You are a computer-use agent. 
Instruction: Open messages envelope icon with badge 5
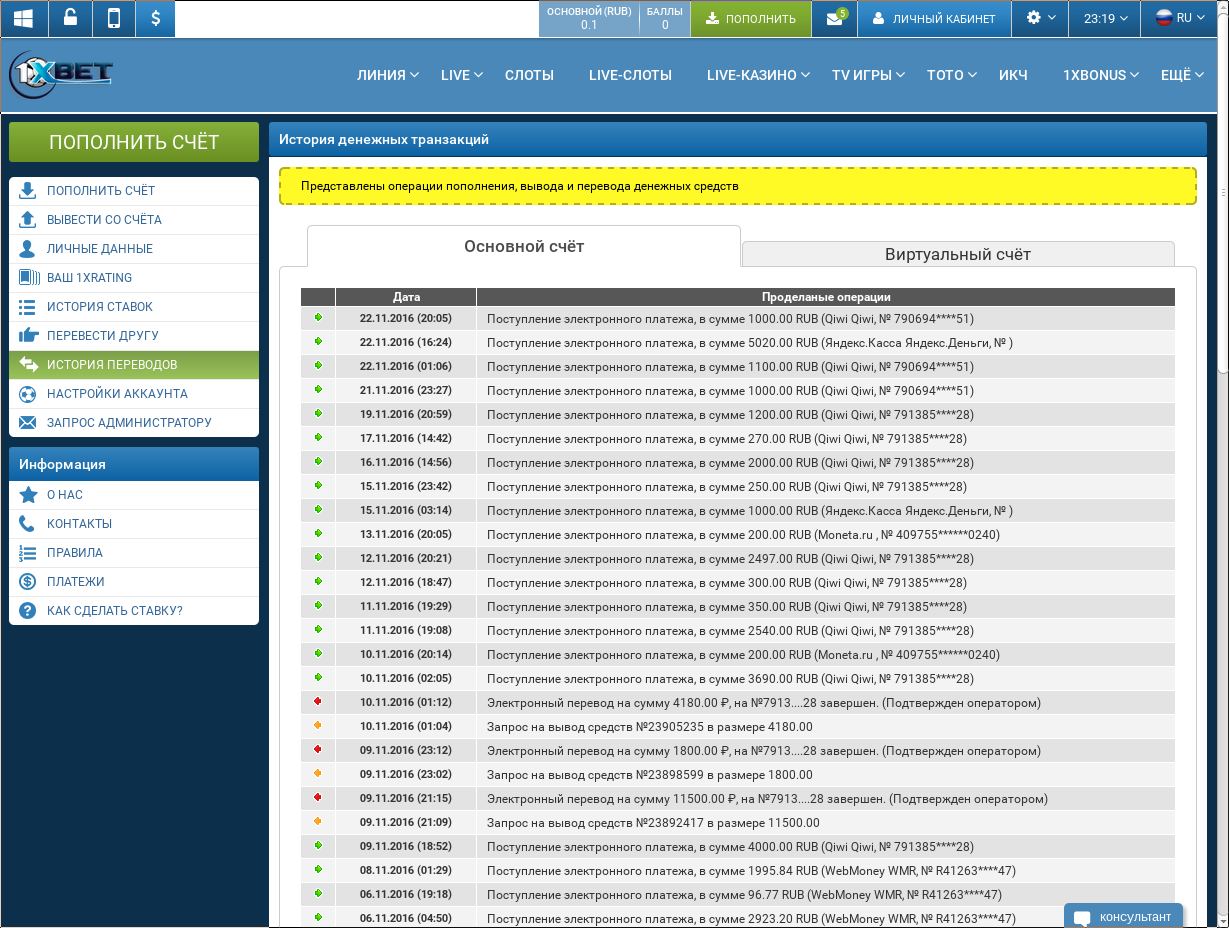836,18
